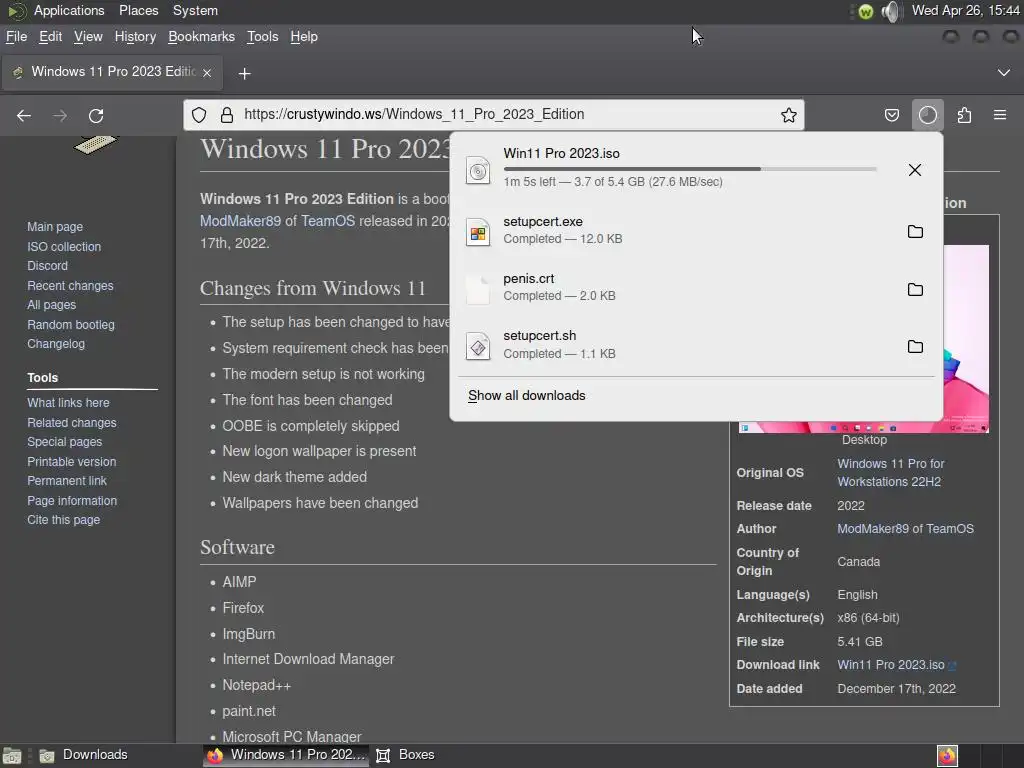Viewport: 1024px width, 768px height.
Task: Open the Help menu
Action: (304, 37)
